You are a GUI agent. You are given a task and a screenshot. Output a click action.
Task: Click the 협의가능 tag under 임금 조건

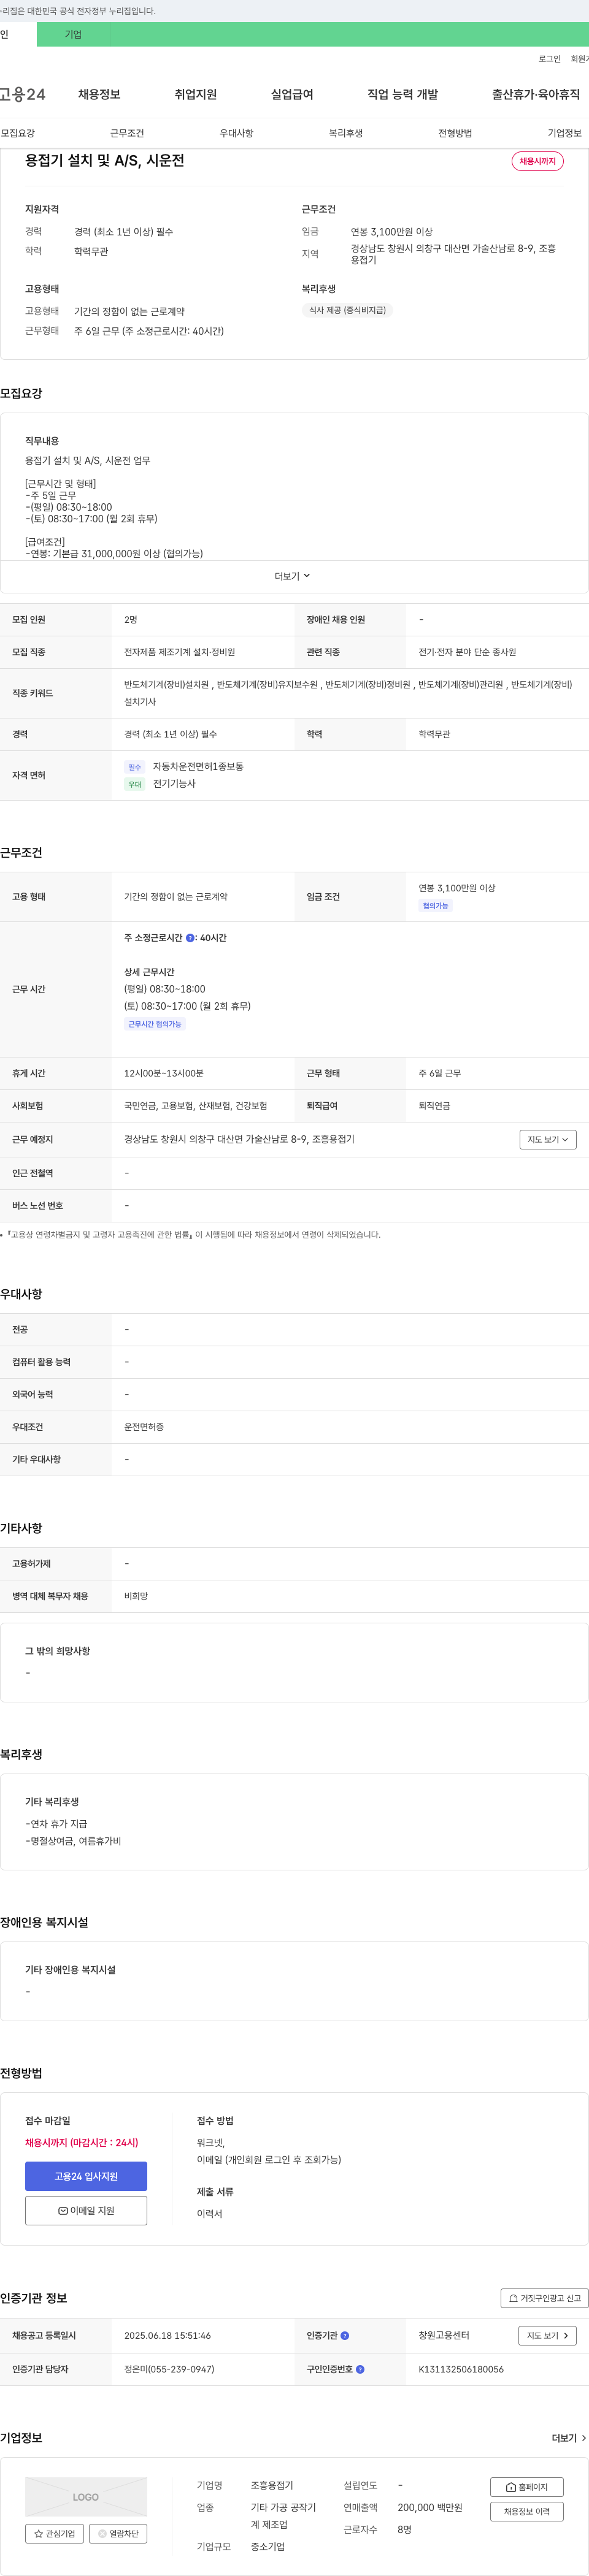[x=435, y=906]
